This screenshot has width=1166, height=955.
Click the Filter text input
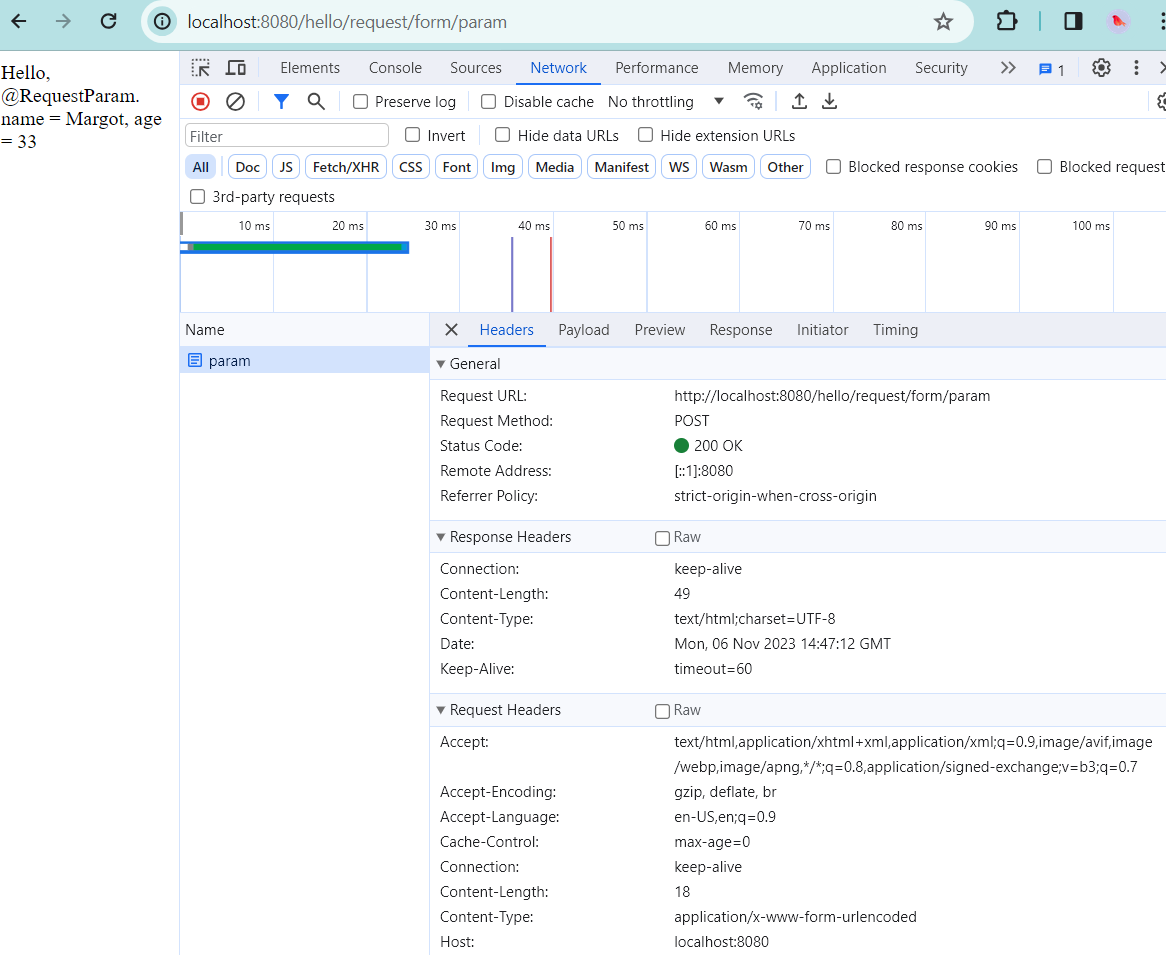pos(286,135)
